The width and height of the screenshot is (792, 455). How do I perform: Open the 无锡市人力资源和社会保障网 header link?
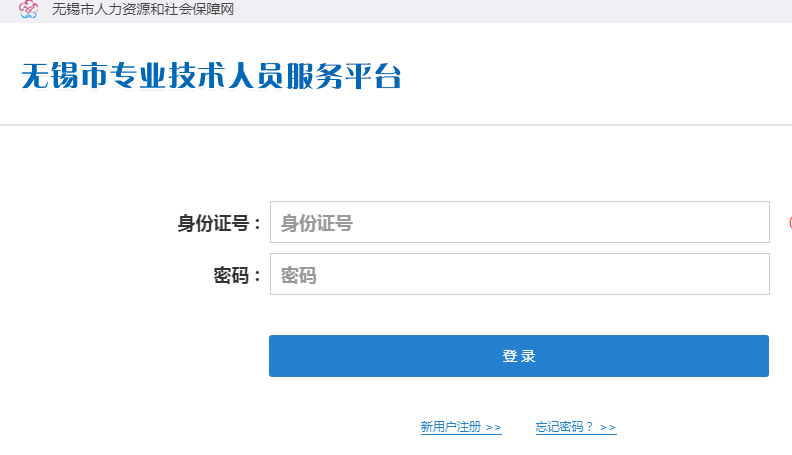[143, 9]
